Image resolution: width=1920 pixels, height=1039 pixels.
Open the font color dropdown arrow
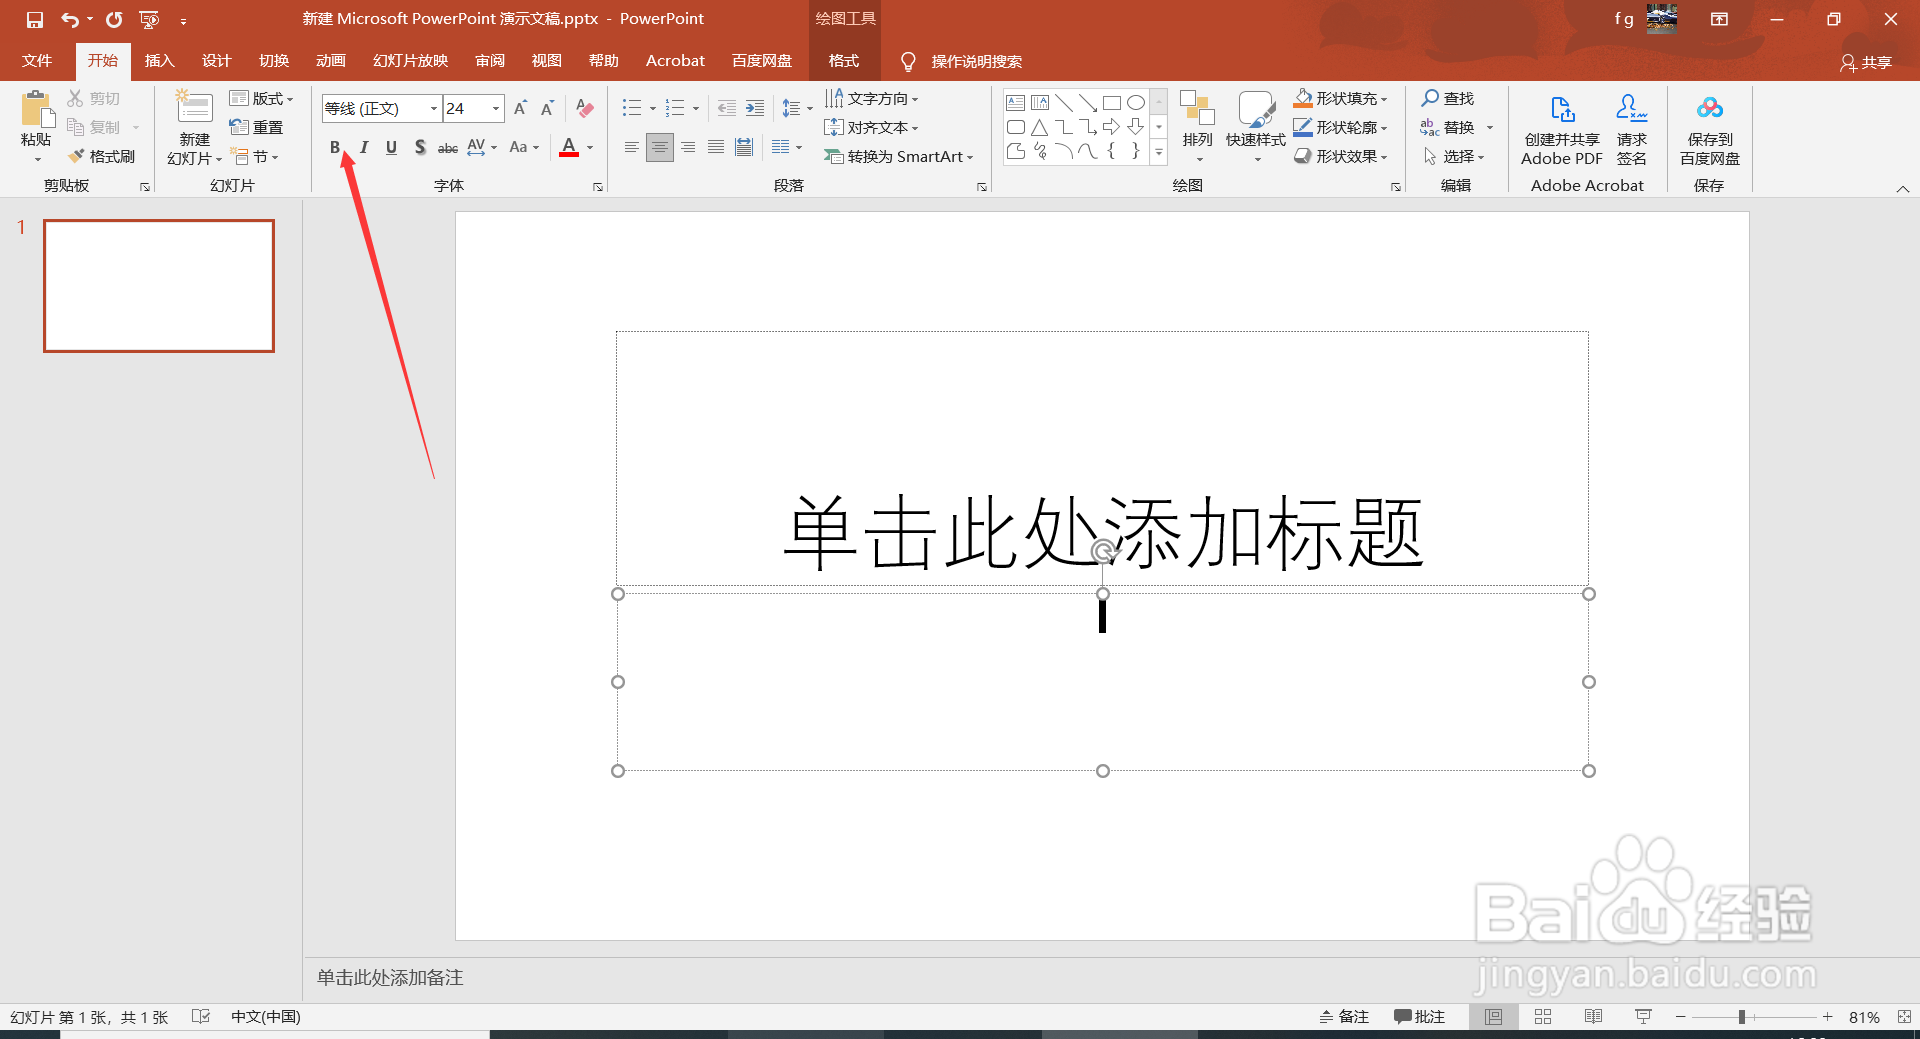click(589, 147)
